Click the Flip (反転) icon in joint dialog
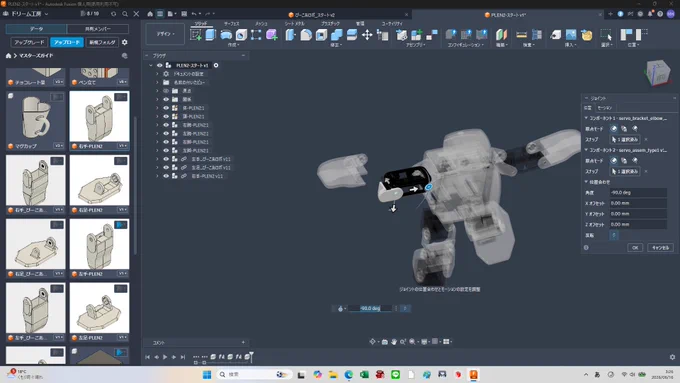This screenshot has width=680, height=383. pyautogui.click(x=614, y=235)
